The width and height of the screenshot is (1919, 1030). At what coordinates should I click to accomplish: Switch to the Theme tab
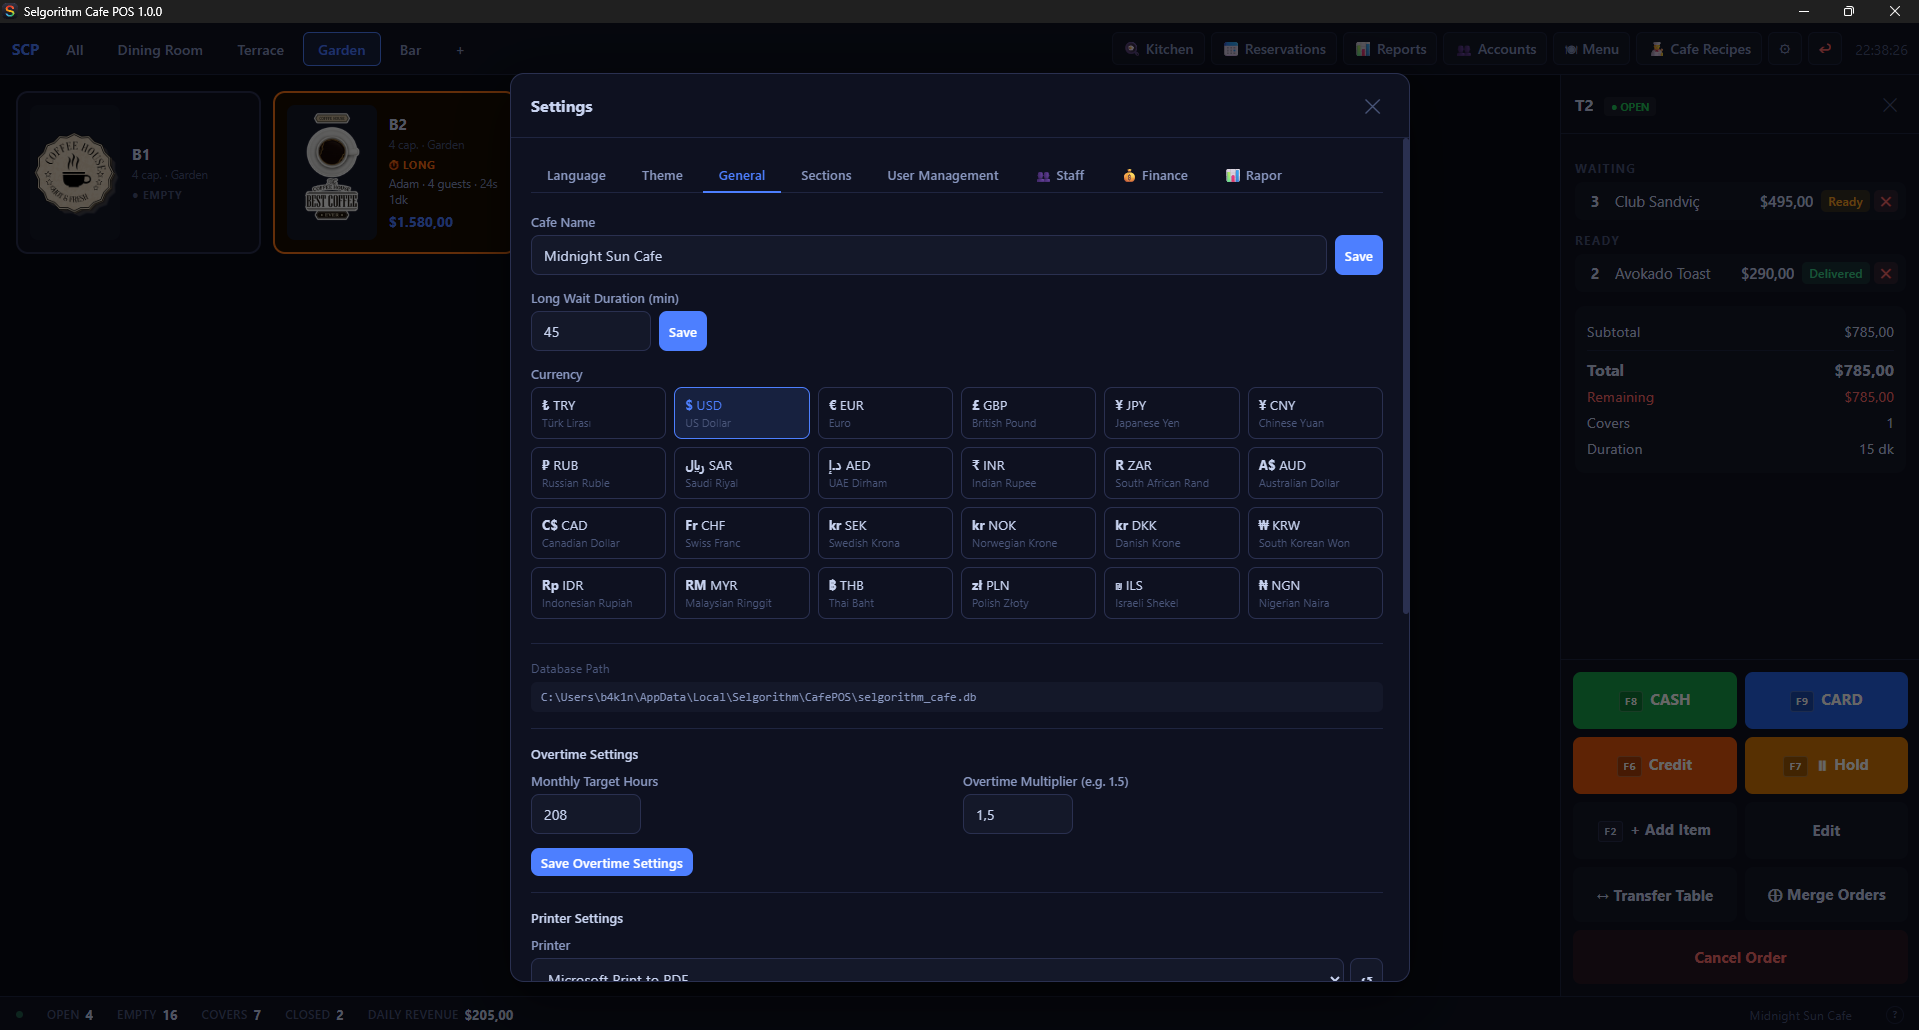(662, 175)
